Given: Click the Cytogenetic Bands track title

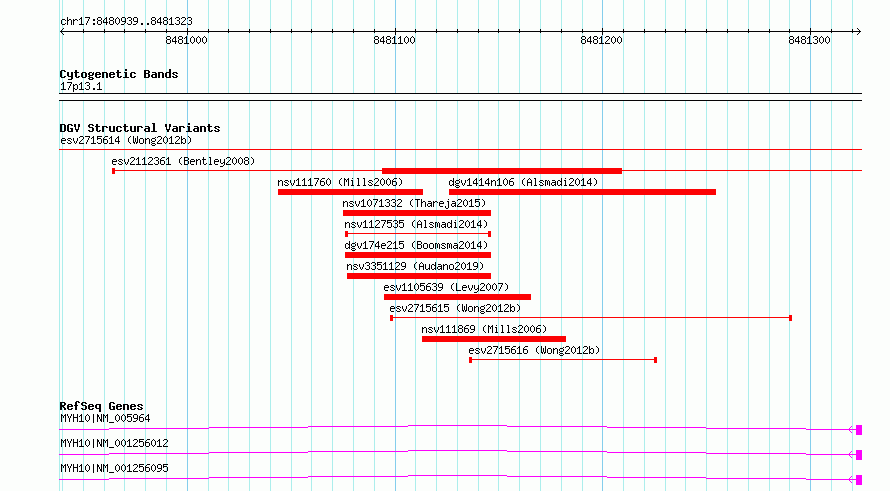Looking at the screenshot, I should 119,74.
